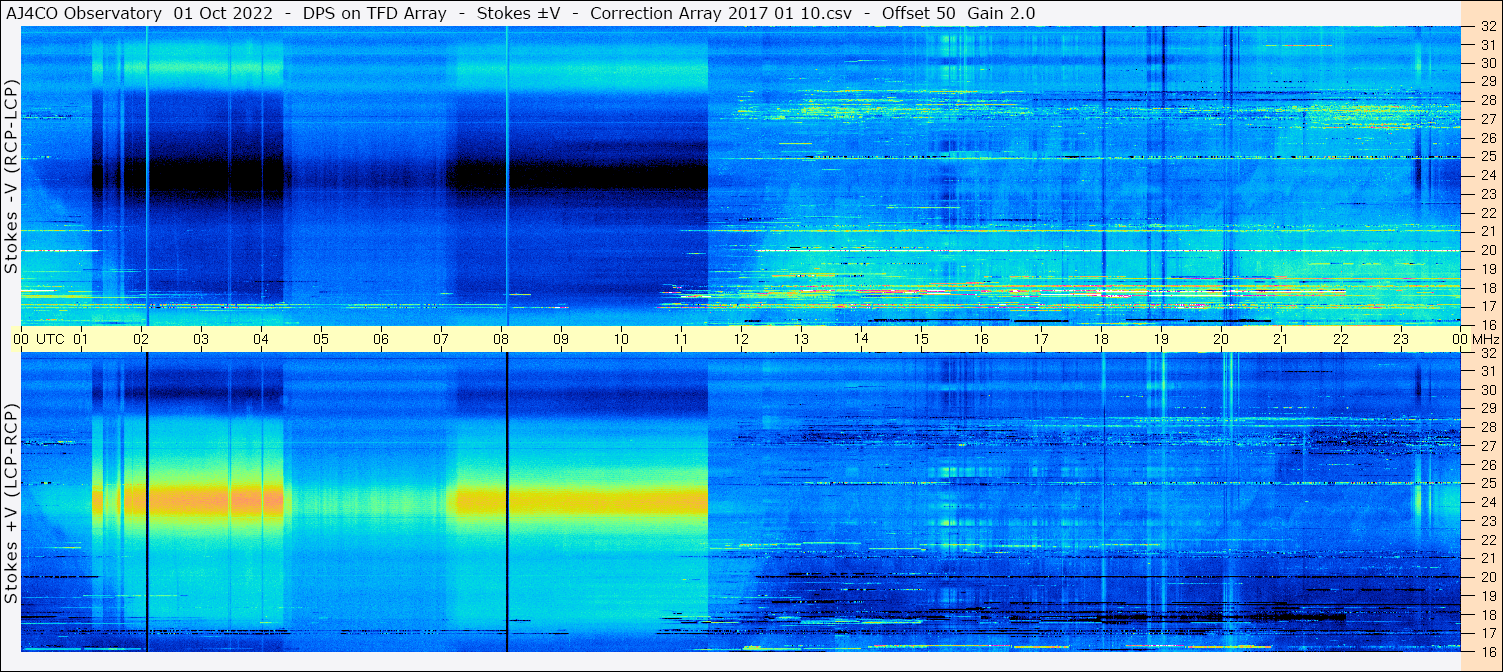
Task: Click the 32 MHz label of the upper panel
Action: tap(1487, 27)
